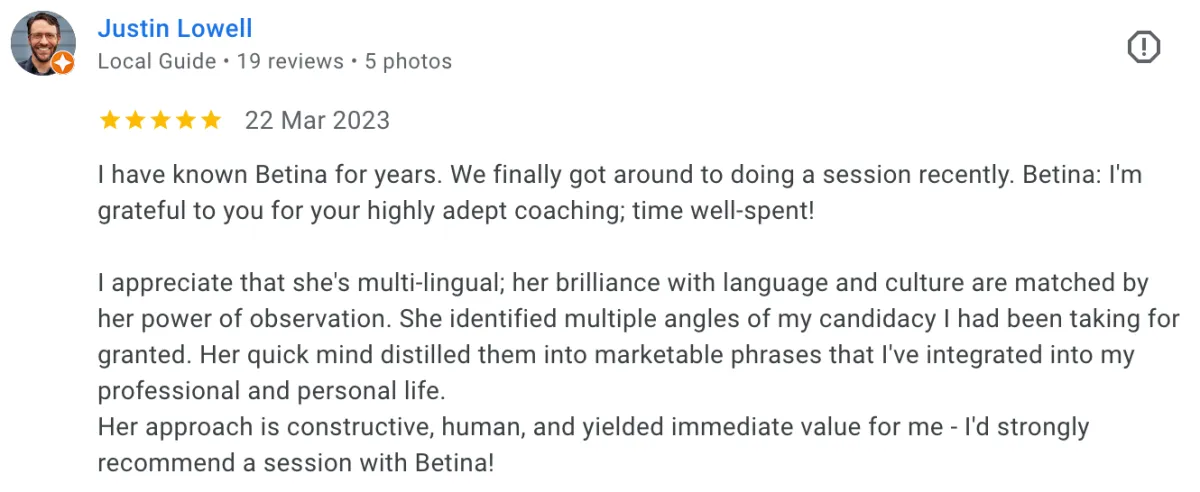Image resolution: width=1200 pixels, height=492 pixels.
Task: Click the fourth yellow rating star
Action: click(x=185, y=121)
